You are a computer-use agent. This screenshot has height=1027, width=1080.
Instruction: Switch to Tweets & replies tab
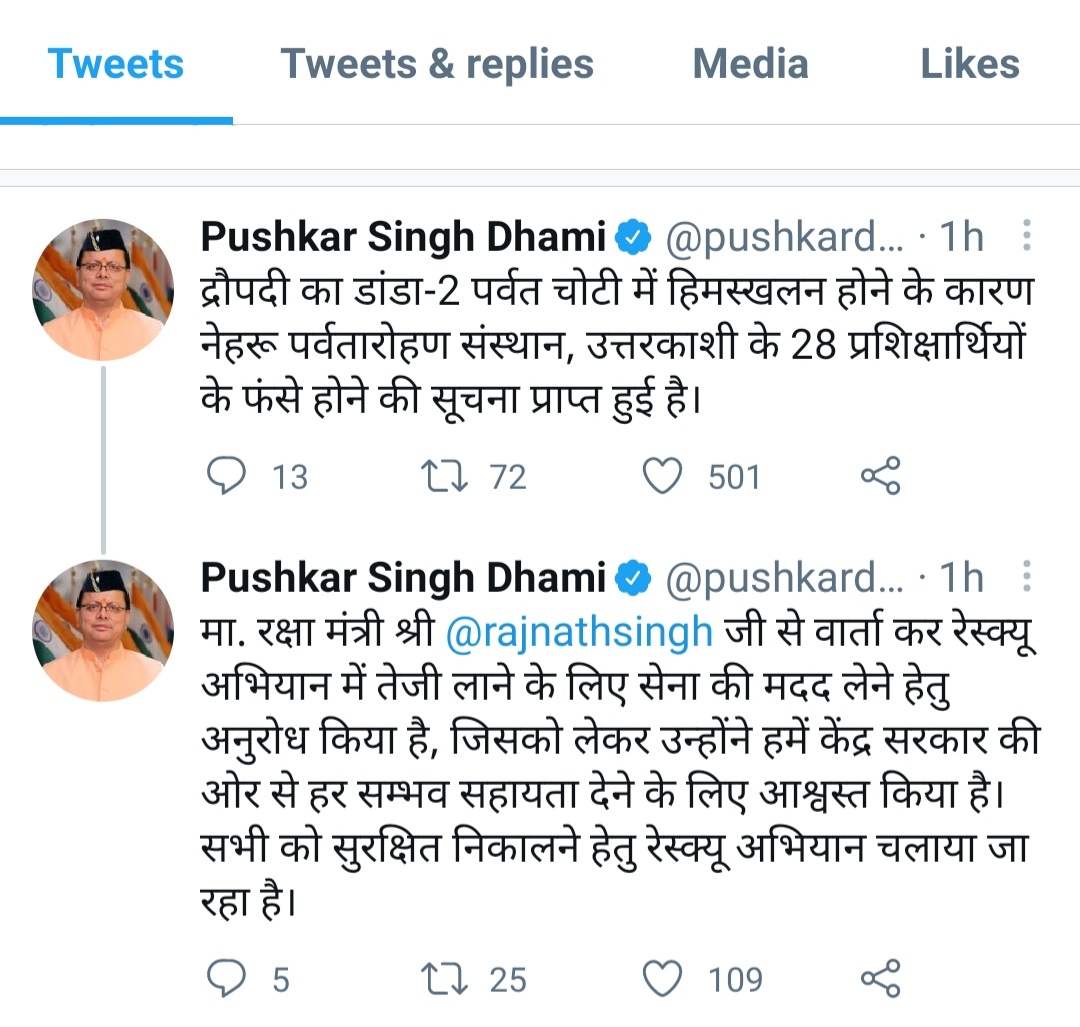pyautogui.click(x=437, y=65)
